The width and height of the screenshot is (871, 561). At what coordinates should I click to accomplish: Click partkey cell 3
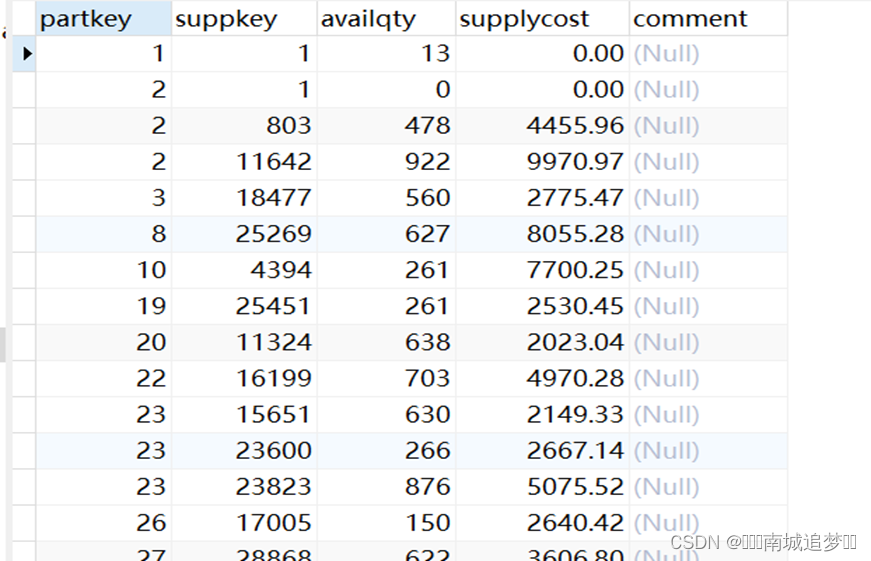pos(103,198)
